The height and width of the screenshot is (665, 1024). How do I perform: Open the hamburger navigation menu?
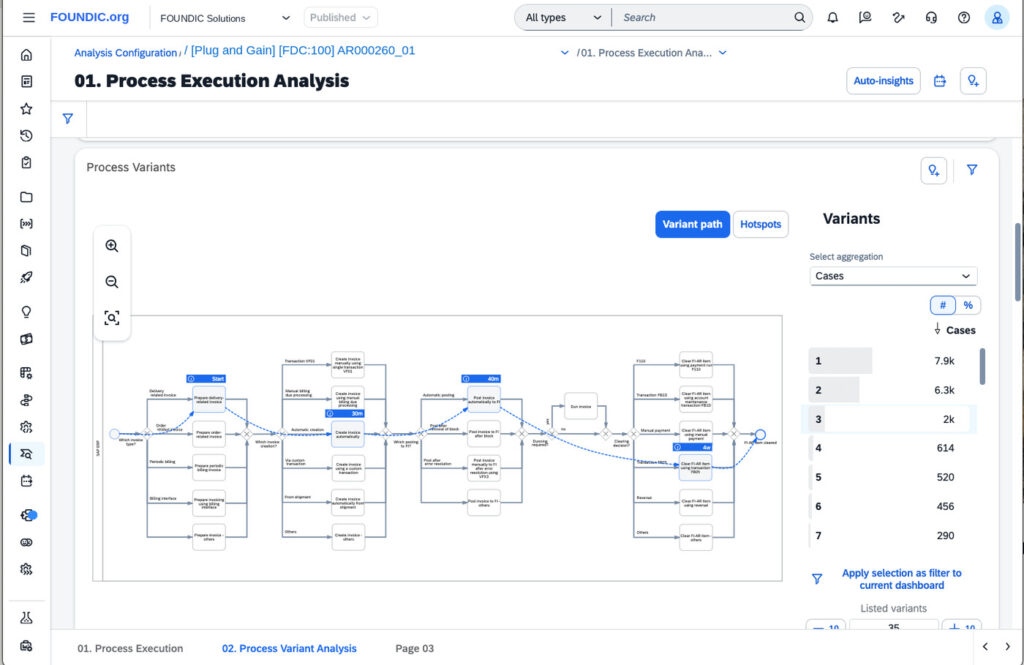[29, 18]
